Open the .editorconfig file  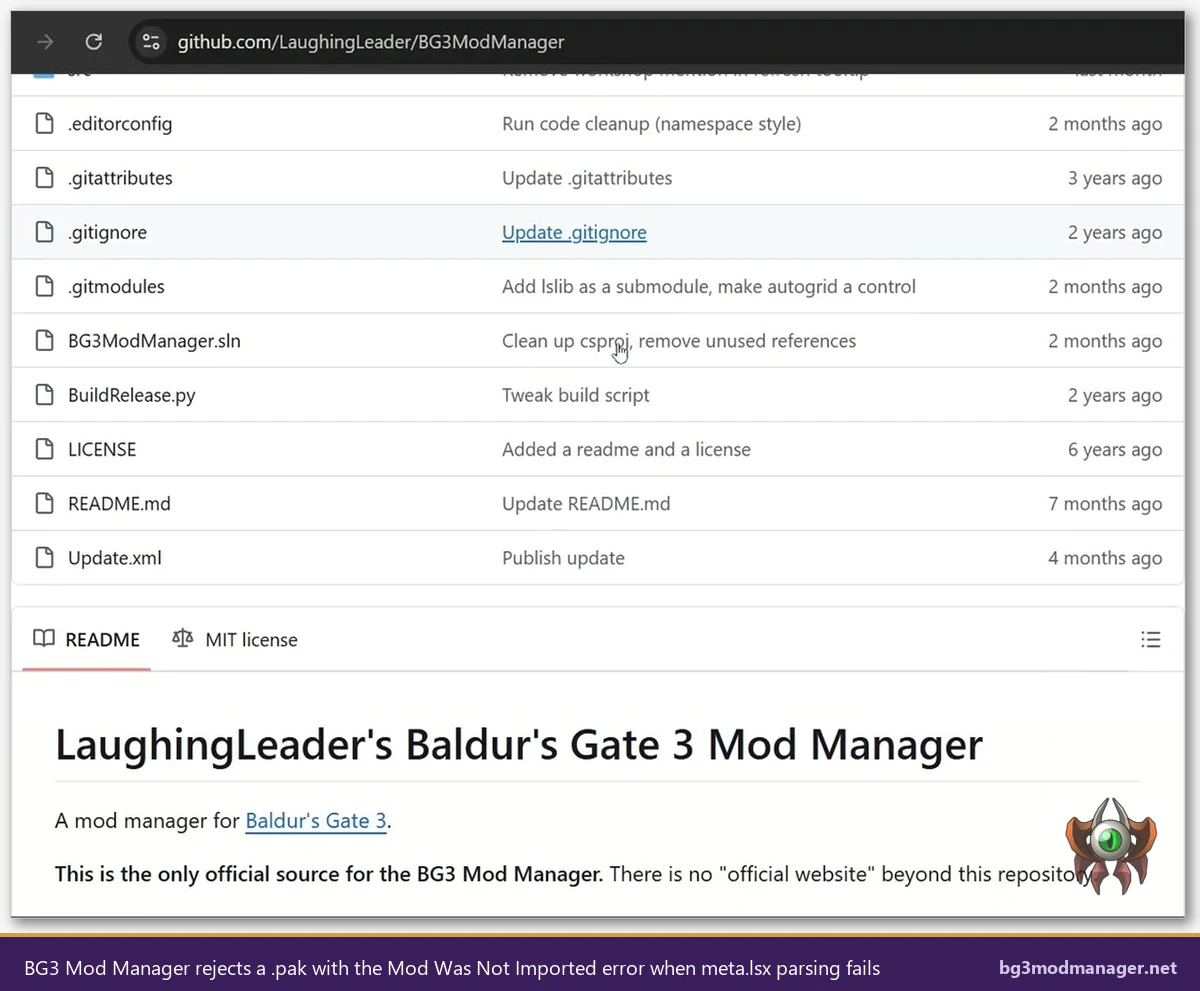(120, 124)
